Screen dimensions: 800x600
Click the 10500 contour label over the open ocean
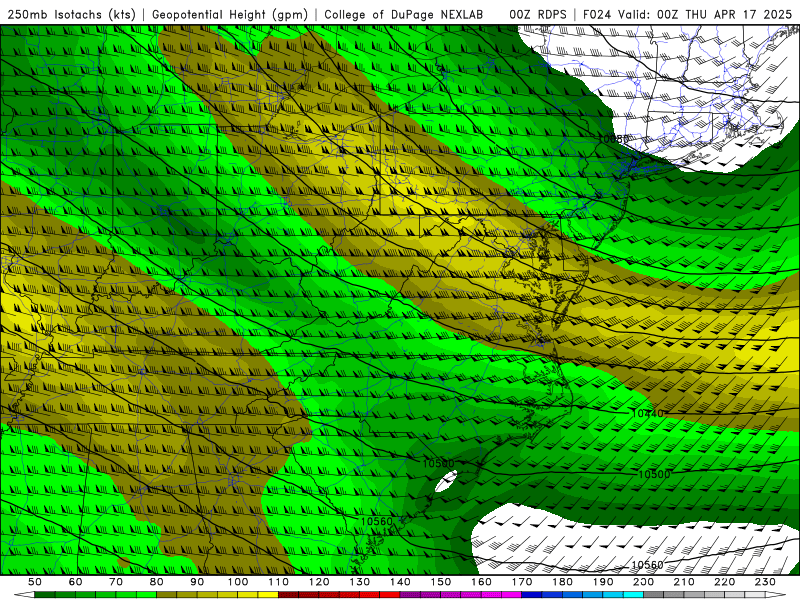pos(654,474)
